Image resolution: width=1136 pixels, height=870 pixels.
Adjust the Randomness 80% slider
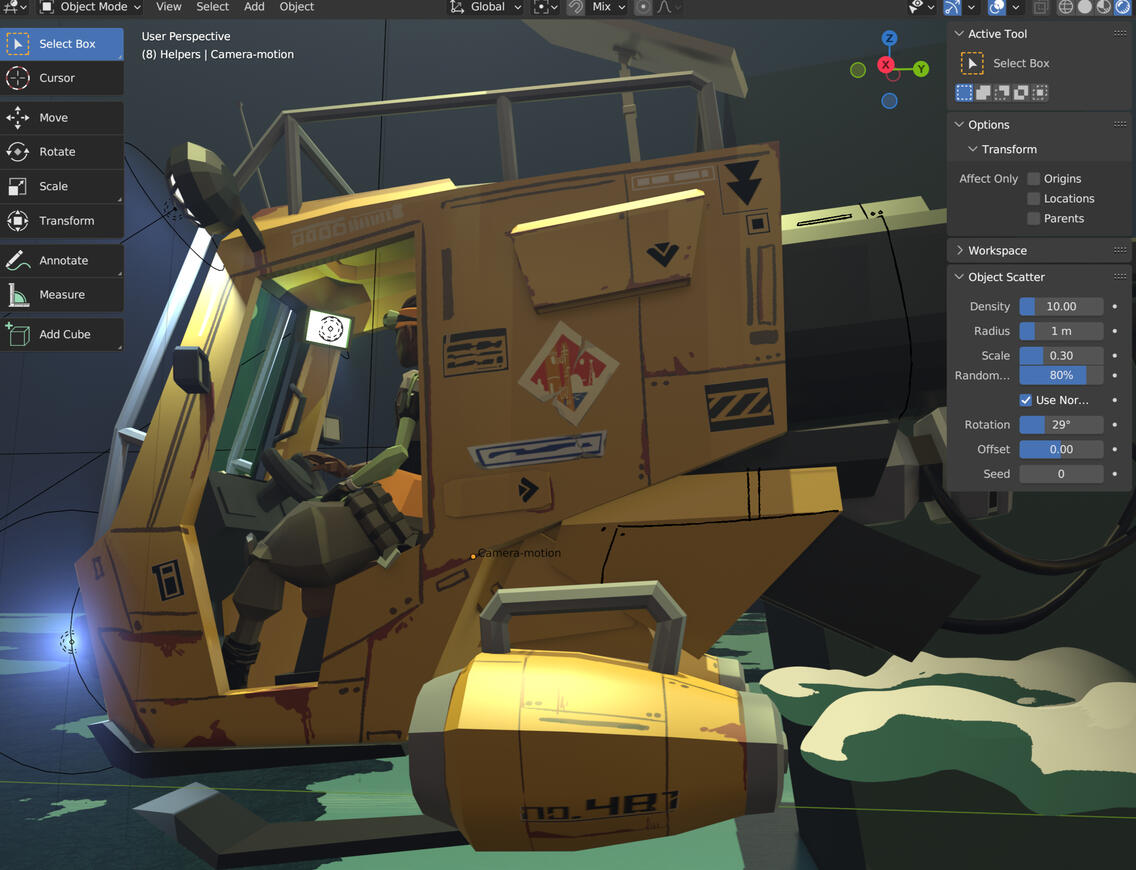pyautogui.click(x=1061, y=376)
